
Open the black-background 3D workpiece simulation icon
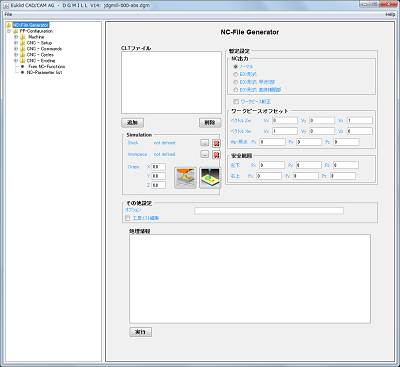210,178
